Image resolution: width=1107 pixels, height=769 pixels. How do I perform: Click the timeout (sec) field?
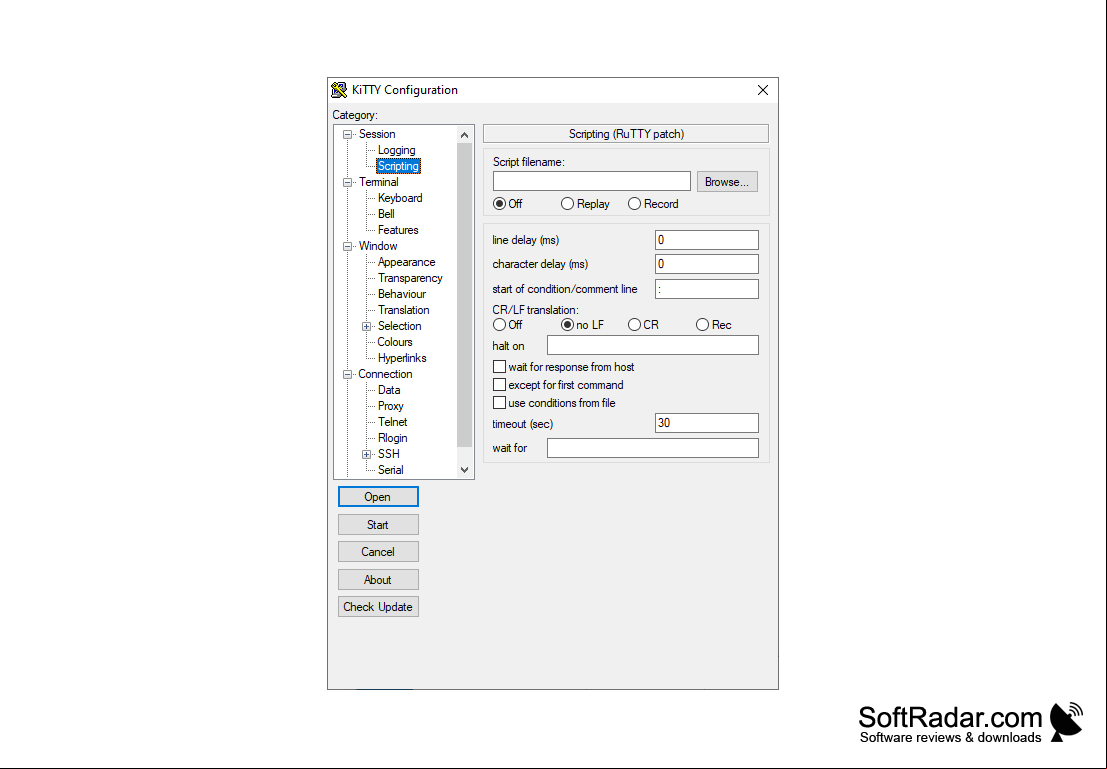pyautogui.click(x=707, y=423)
